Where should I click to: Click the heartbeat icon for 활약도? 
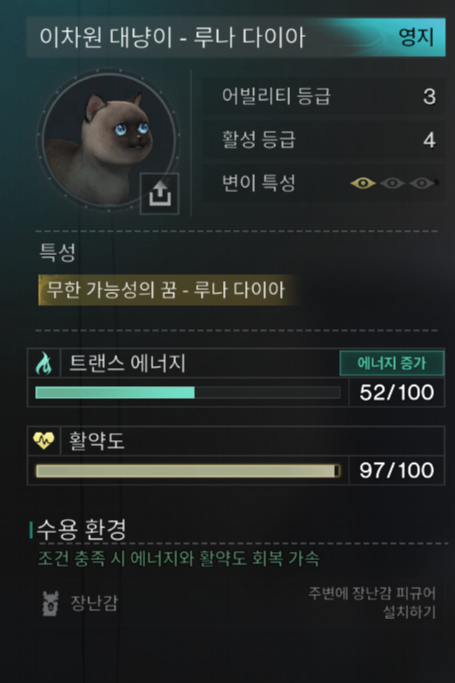(44, 440)
